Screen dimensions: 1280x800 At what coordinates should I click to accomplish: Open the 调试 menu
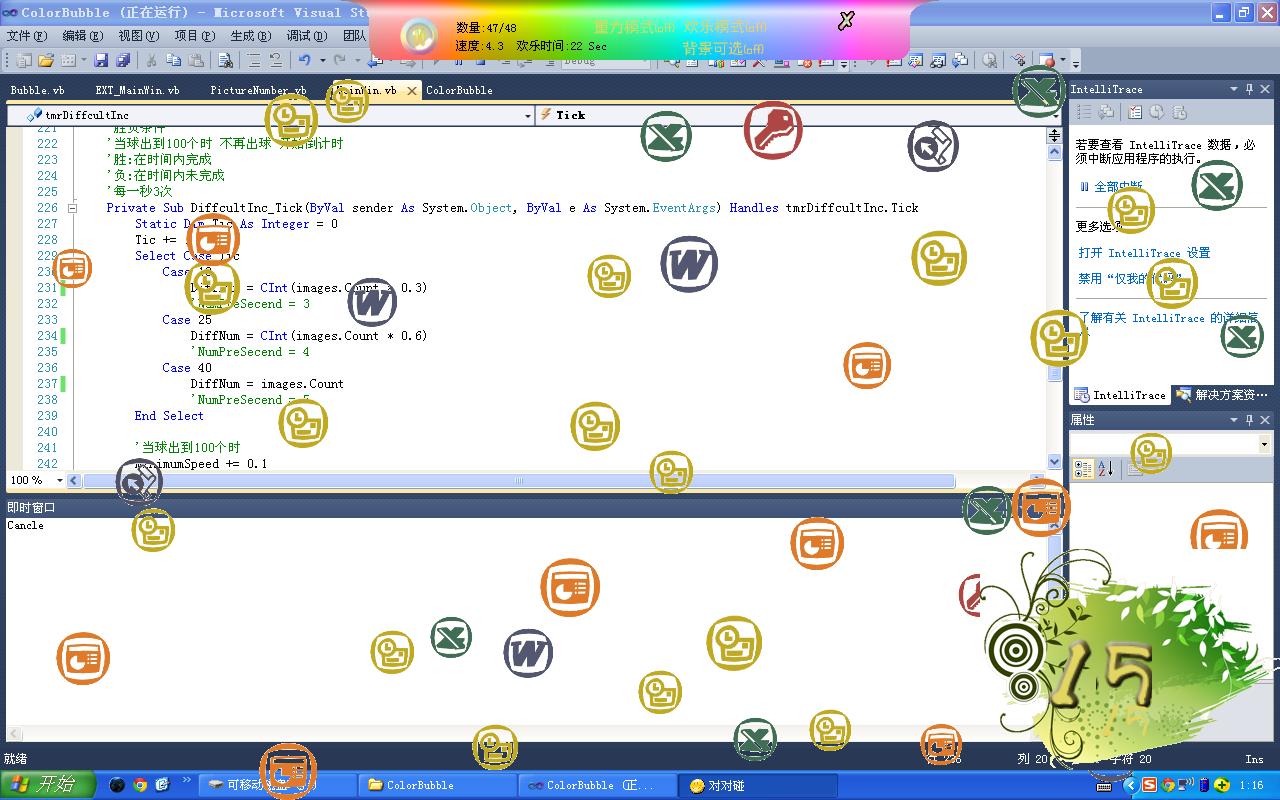coord(306,35)
